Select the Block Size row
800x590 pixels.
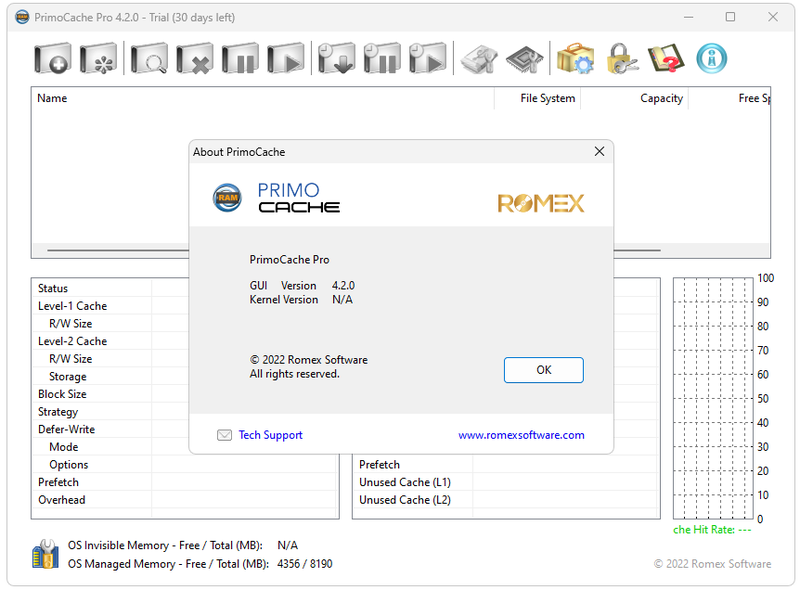click(x=185, y=394)
